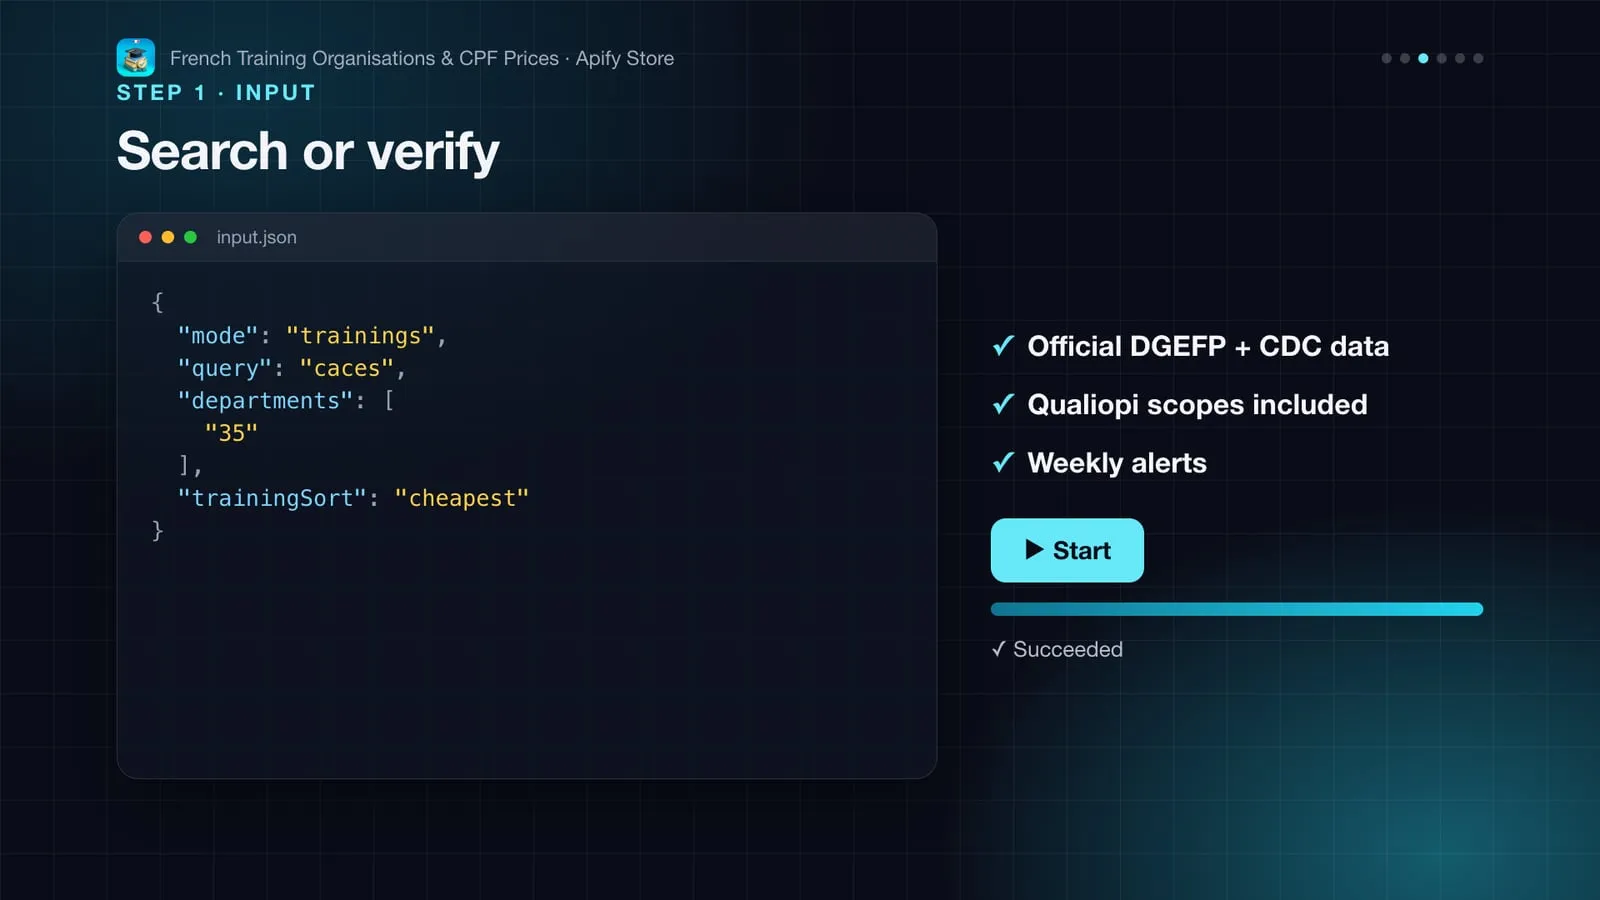Viewport: 1600px width, 900px height.
Task: Select the input.json file title
Action: click(256, 237)
